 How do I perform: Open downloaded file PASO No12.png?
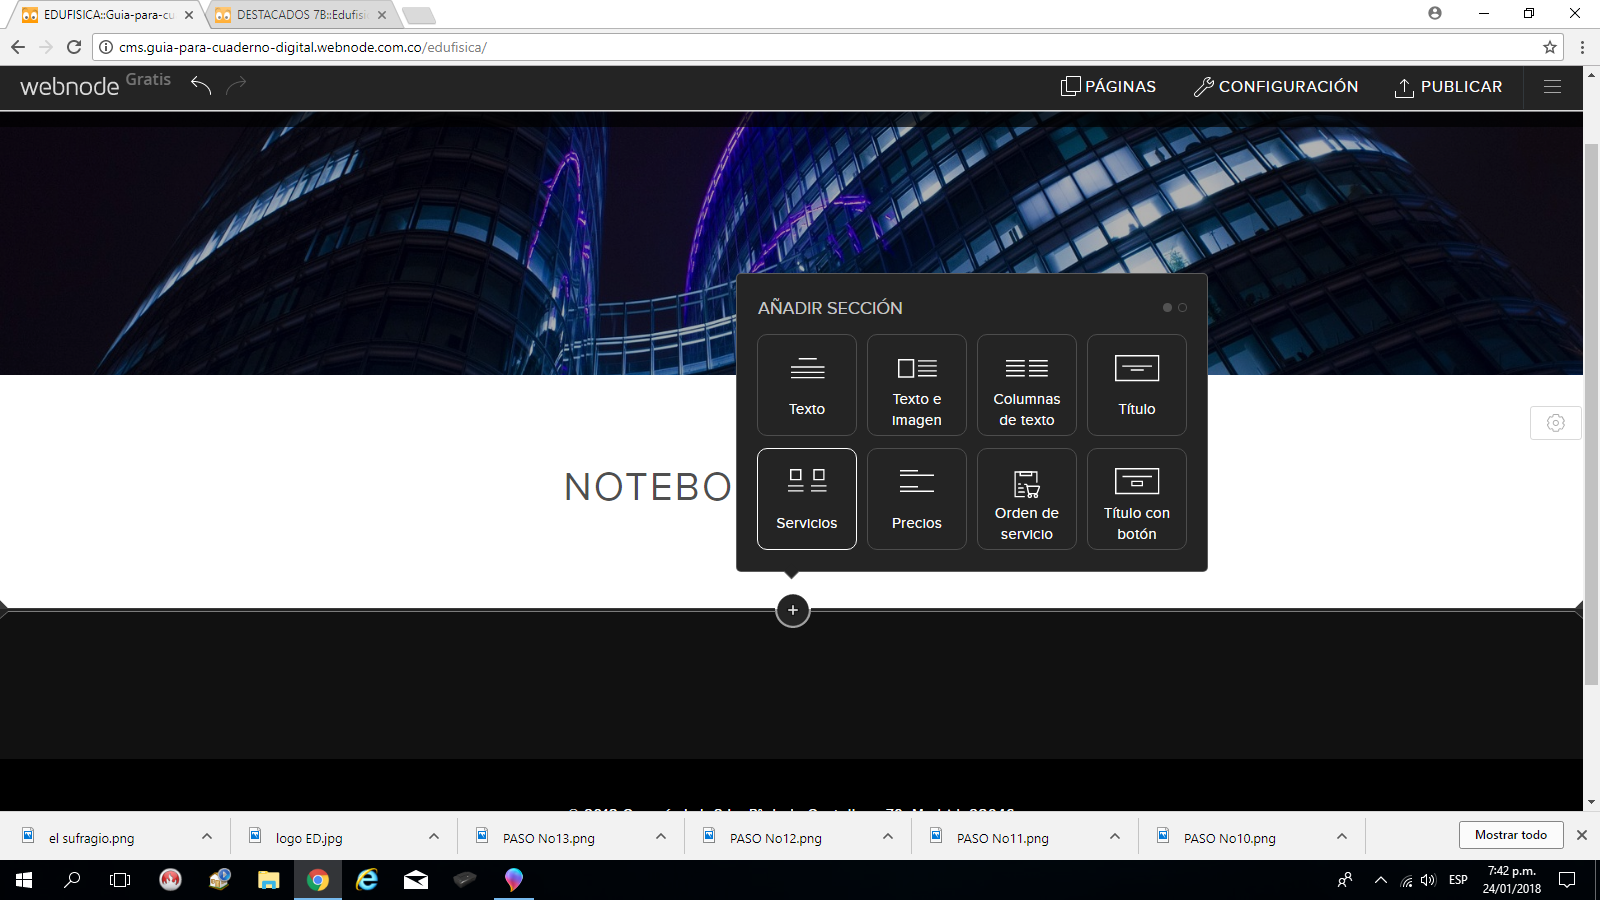[776, 838]
